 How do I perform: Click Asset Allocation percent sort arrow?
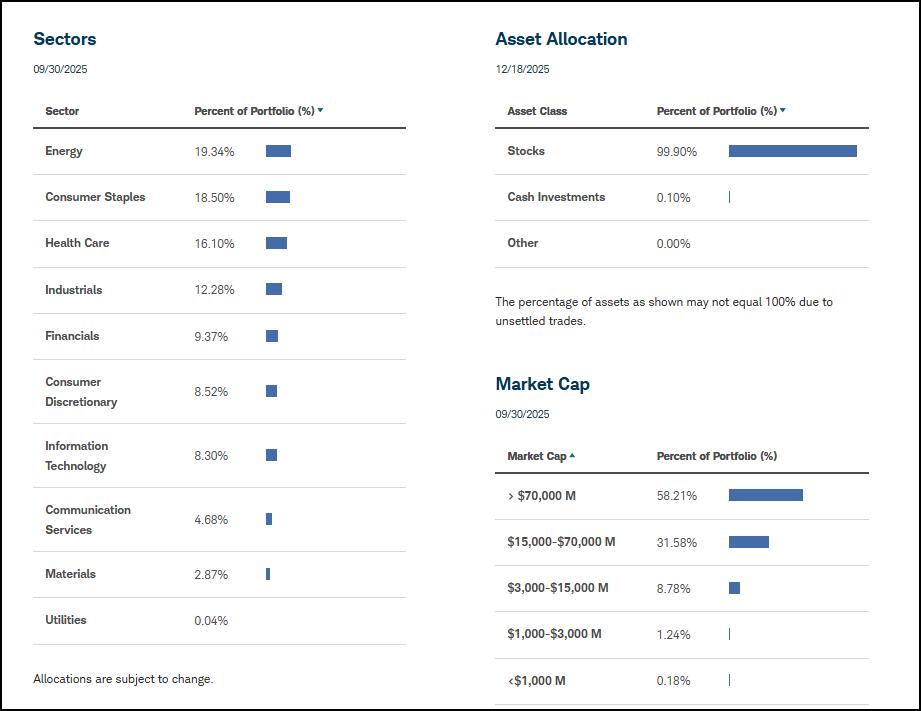coord(783,110)
